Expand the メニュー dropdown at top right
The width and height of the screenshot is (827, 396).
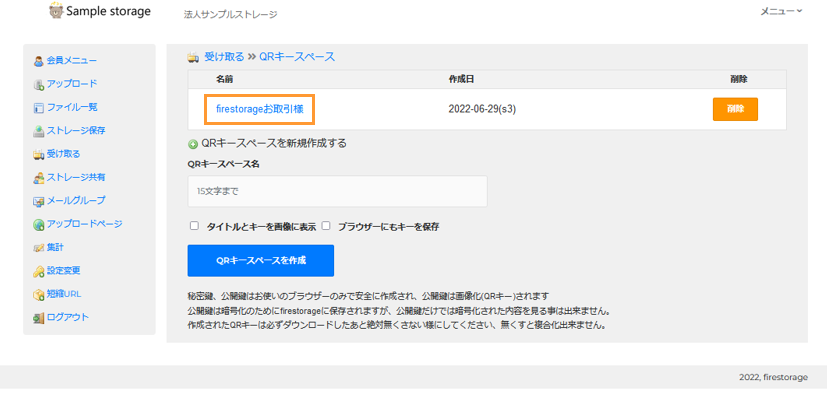click(x=781, y=11)
